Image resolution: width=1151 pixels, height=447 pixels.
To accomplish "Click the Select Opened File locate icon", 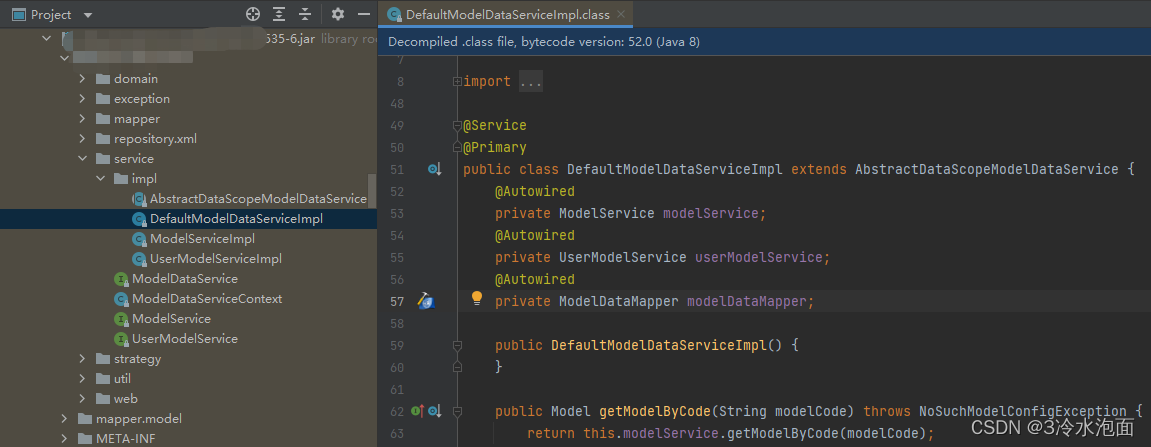I will [x=253, y=14].
